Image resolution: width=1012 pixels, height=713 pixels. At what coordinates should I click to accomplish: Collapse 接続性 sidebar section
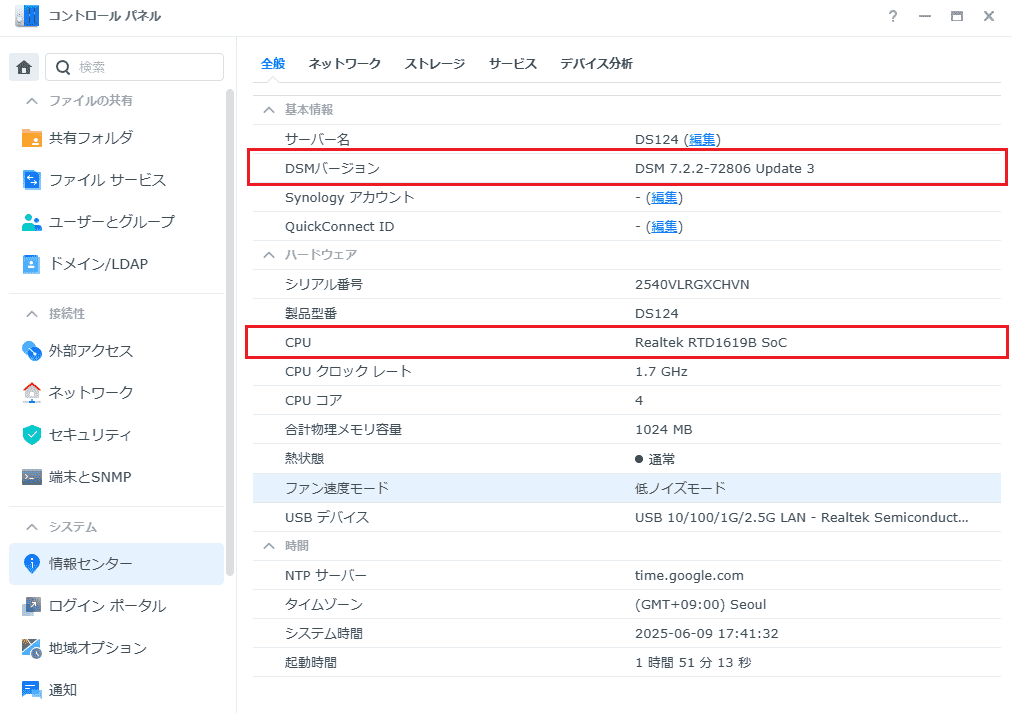click(x=32, y=314)
